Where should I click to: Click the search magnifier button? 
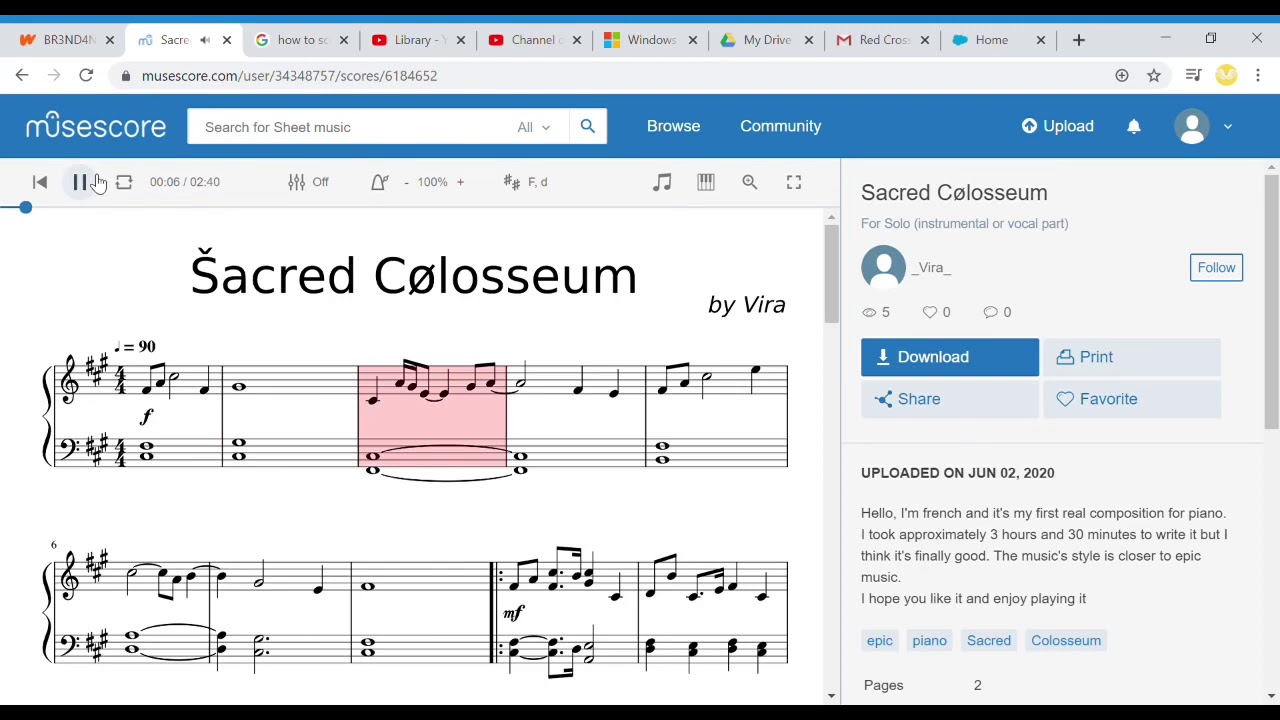(588, 127)
